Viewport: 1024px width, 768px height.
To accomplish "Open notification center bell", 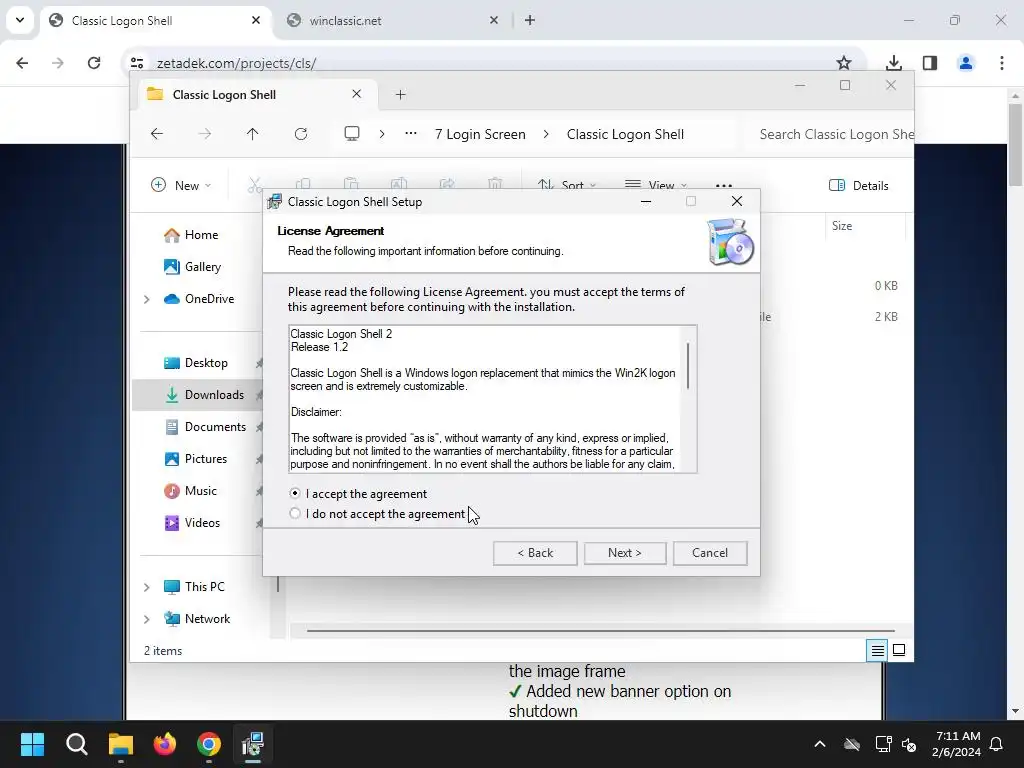I will [x=997, y=744].
